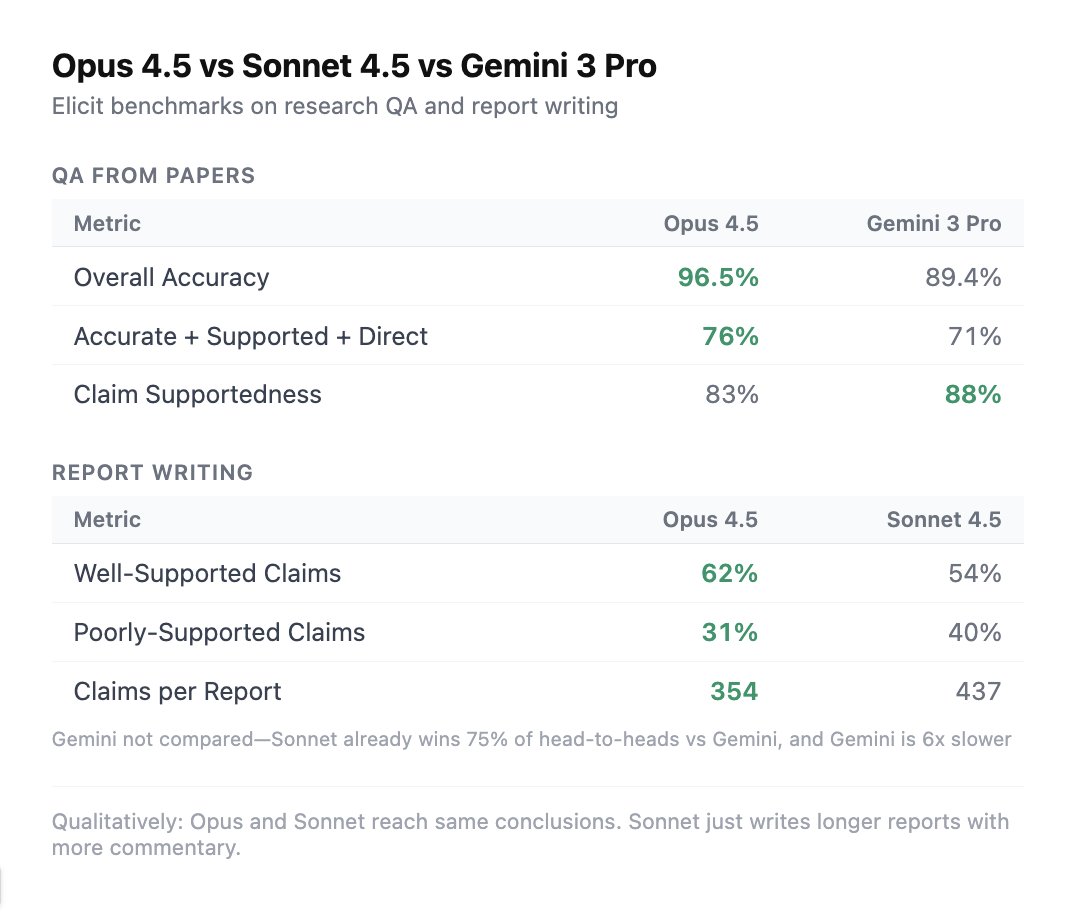Select the "QA FROM PAPERS" section heading
Image resolution: width=1080 pixels, height=912 pixels.
click(153, 176)
